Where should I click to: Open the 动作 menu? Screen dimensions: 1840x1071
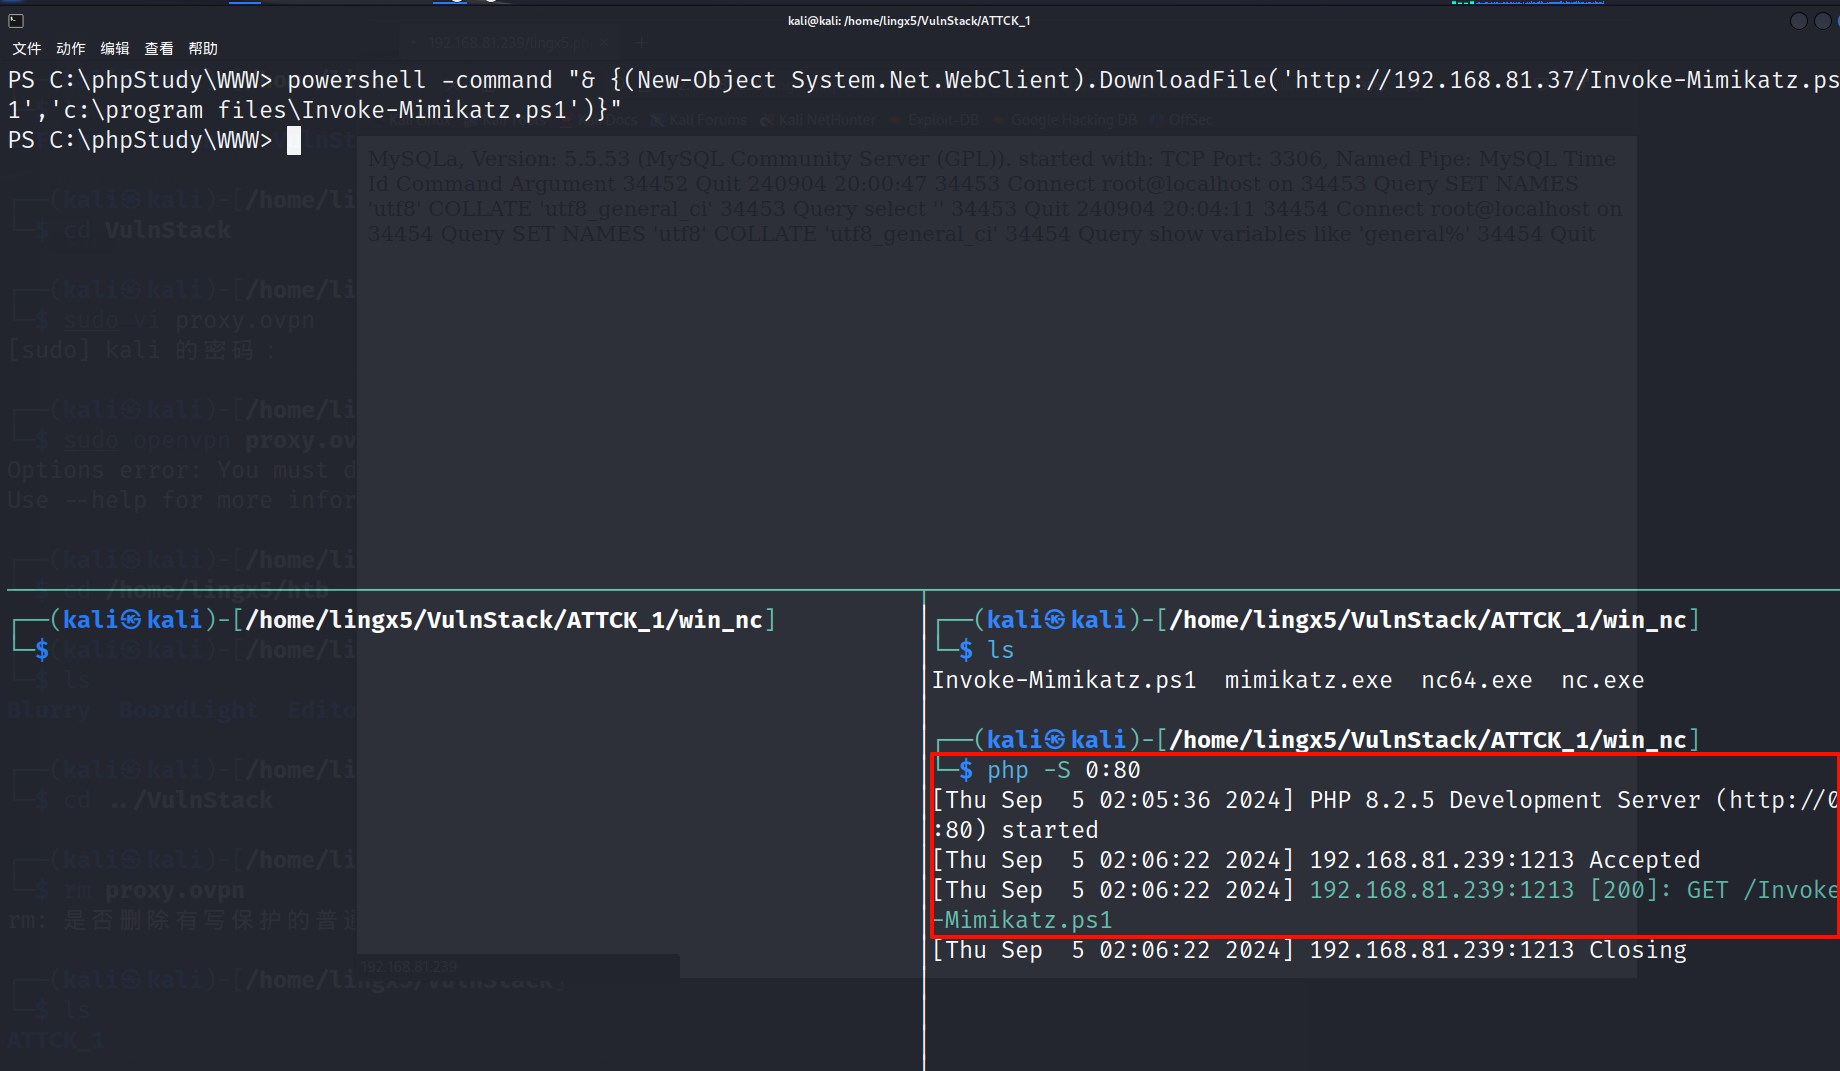71,48
